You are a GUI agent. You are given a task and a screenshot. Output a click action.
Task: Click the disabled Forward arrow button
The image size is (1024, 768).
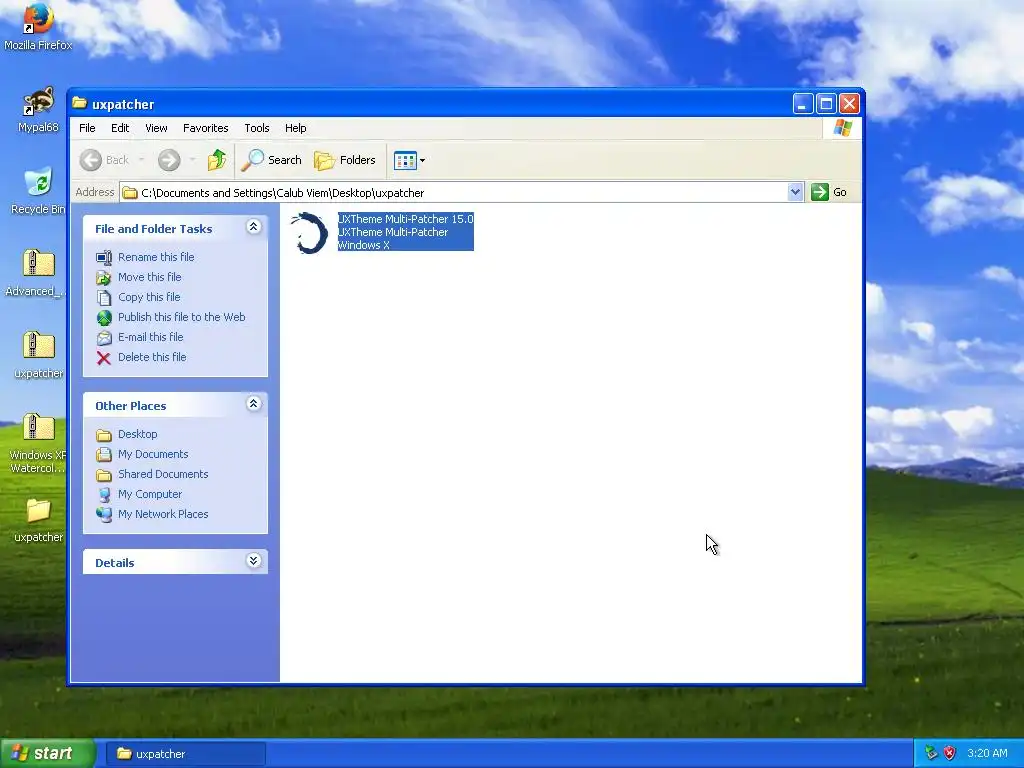[168, 160]
